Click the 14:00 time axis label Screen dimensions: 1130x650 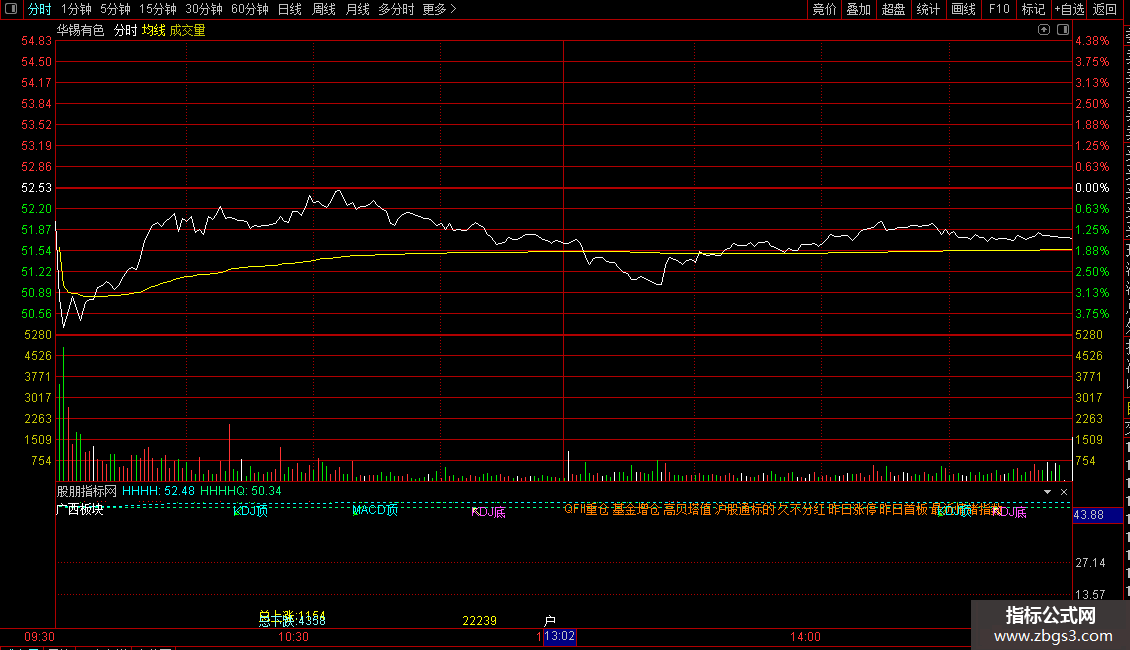(x=805, y=637)
